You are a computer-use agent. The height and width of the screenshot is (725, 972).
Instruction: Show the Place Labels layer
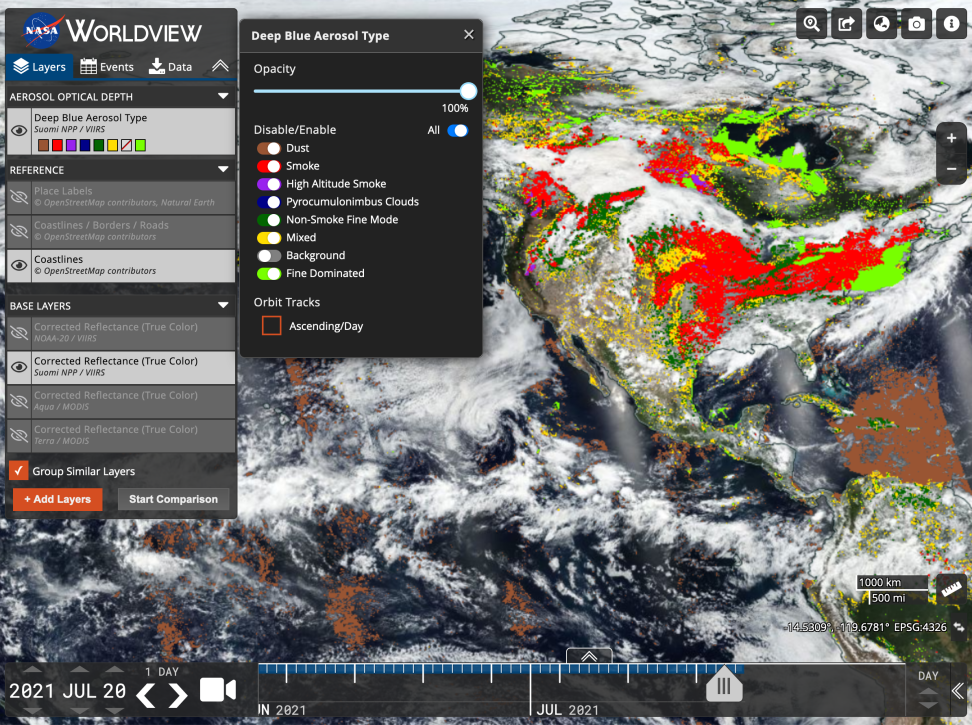point(19,196)
